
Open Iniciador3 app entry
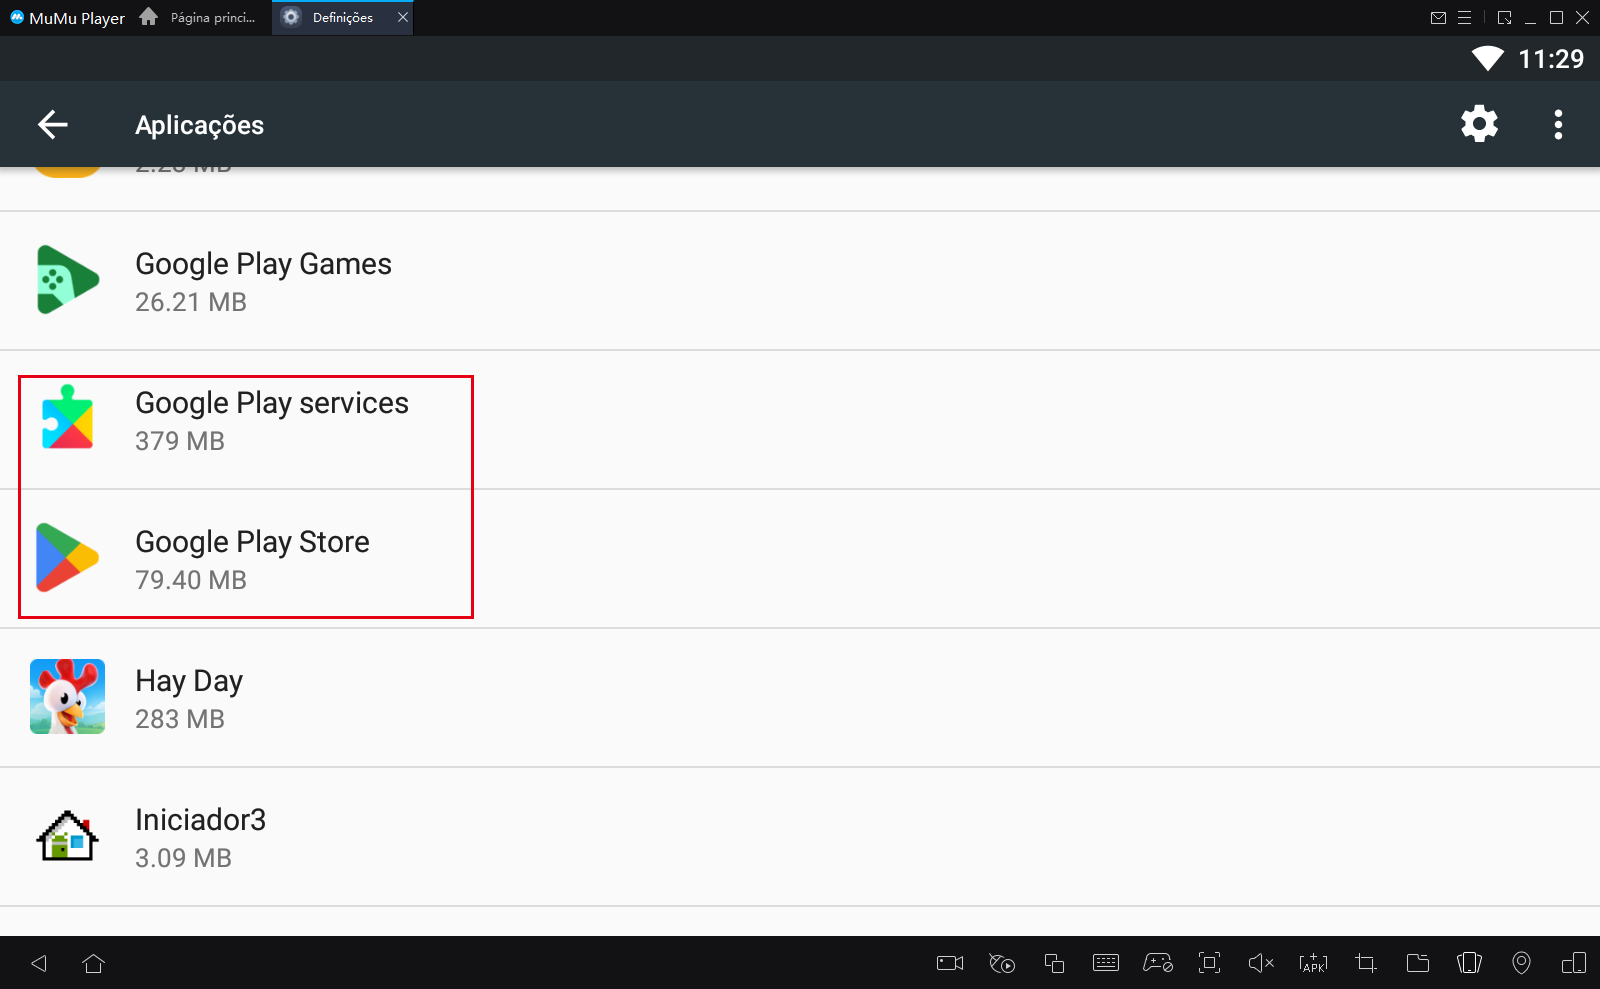point(800,837)
